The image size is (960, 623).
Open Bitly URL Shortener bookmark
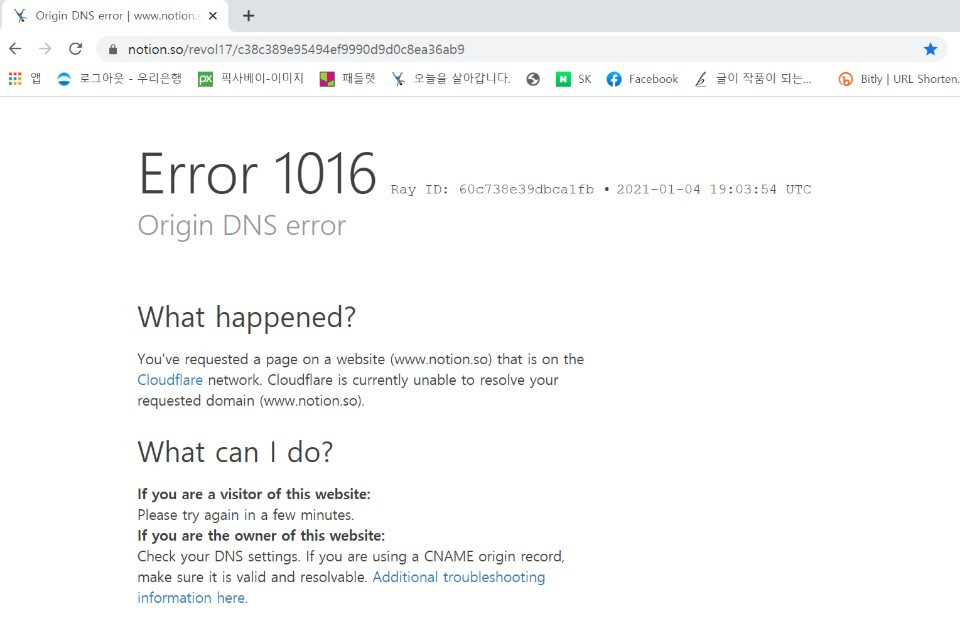pos(899,79)
